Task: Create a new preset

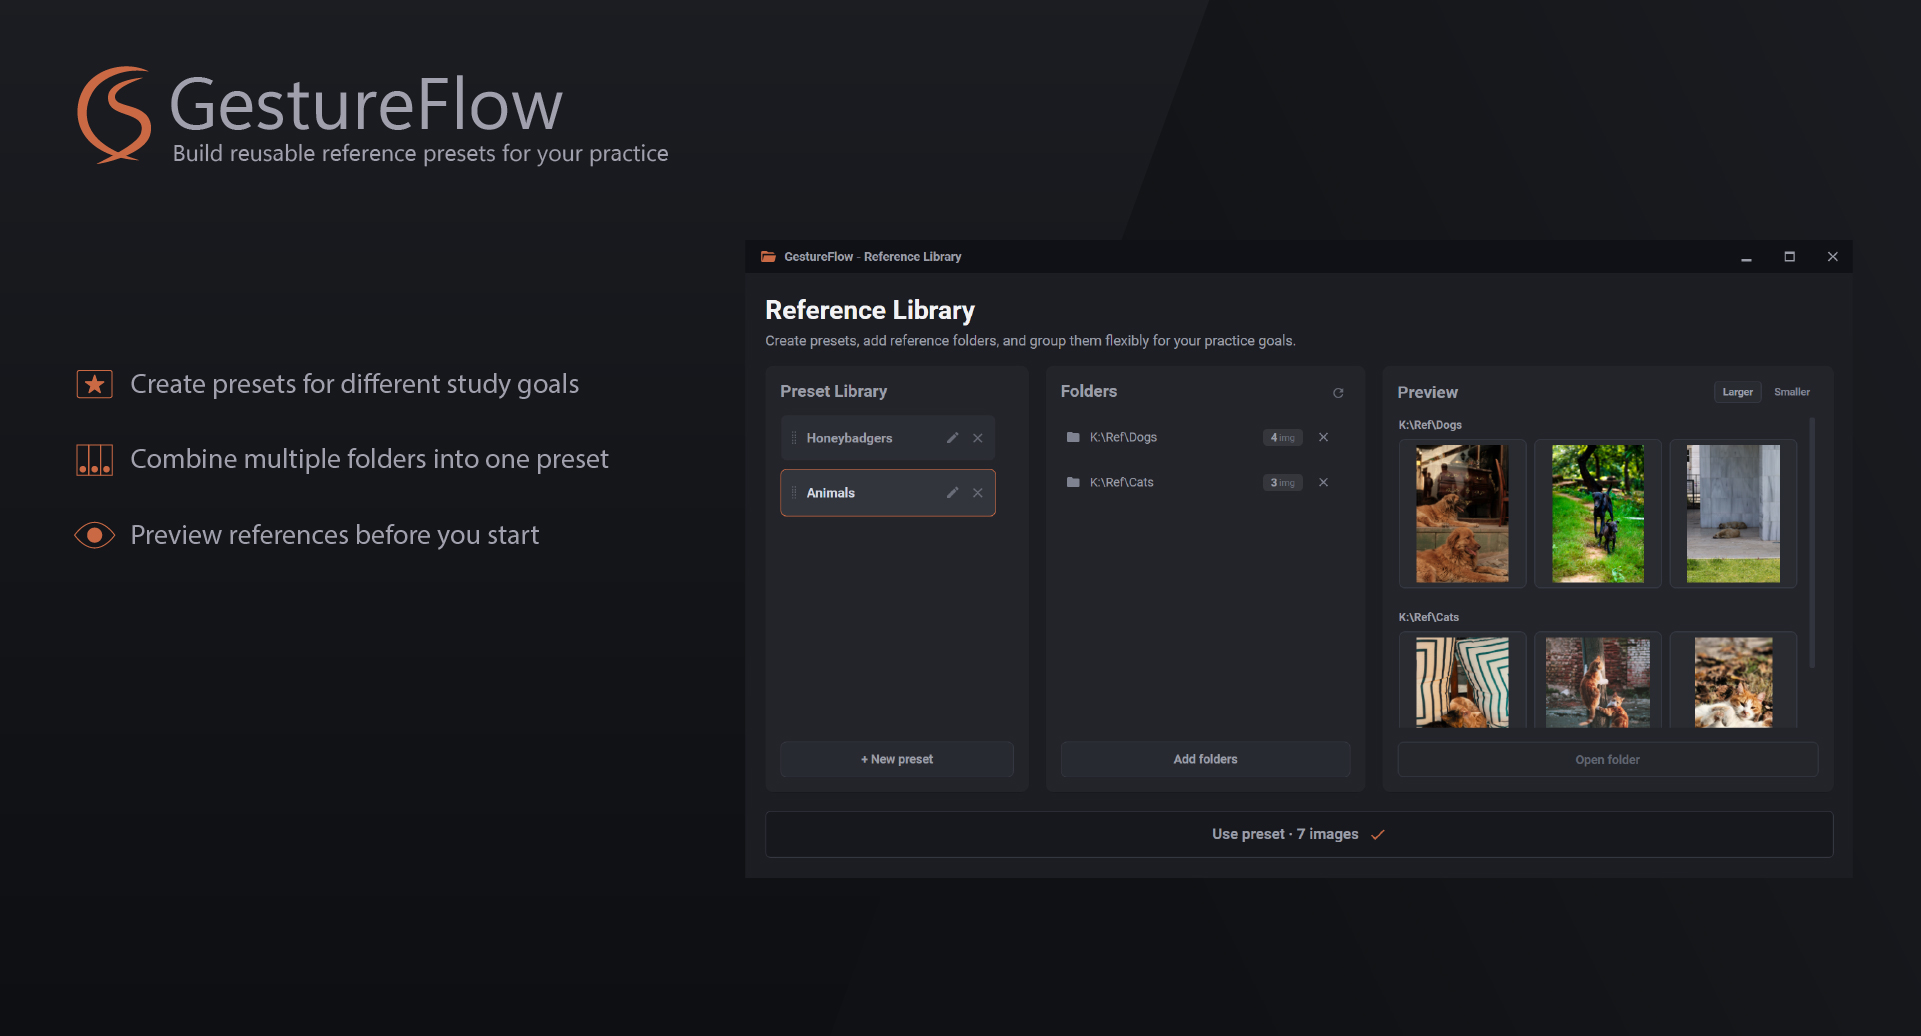Action: (897, 759)
